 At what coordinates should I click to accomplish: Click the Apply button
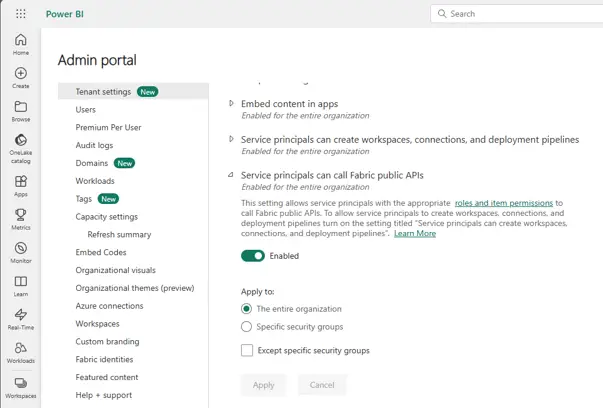(263, 385)
